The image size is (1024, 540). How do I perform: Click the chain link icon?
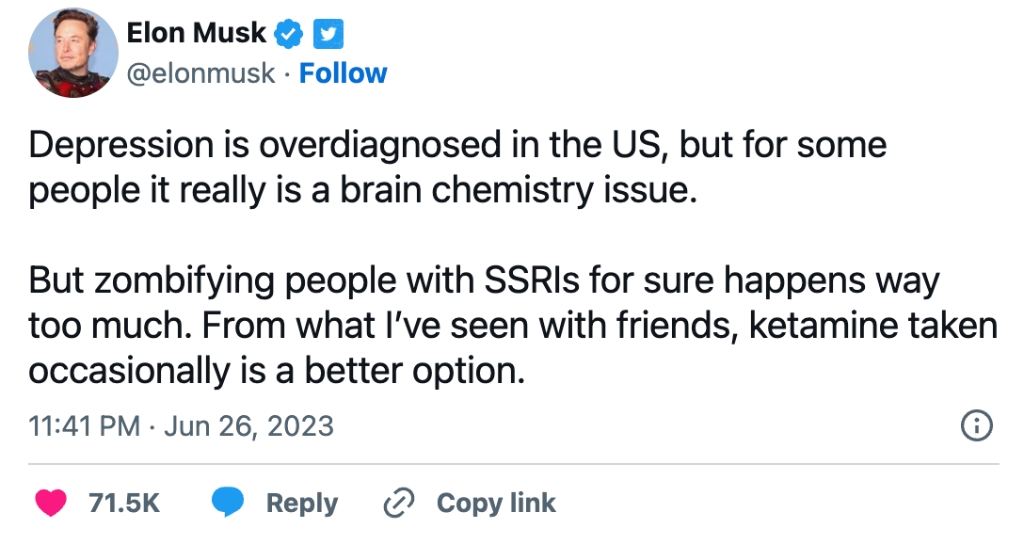399,503
